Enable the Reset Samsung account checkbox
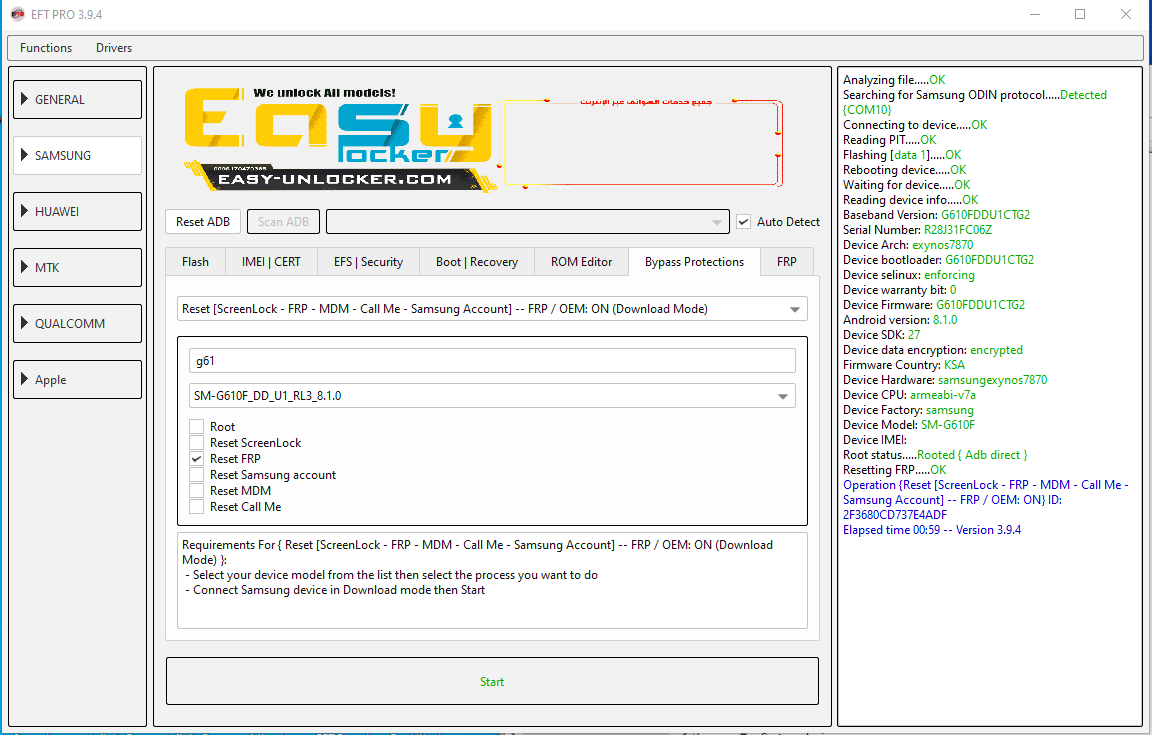This screenshot has height=735, width=1152. pos(196,475)
